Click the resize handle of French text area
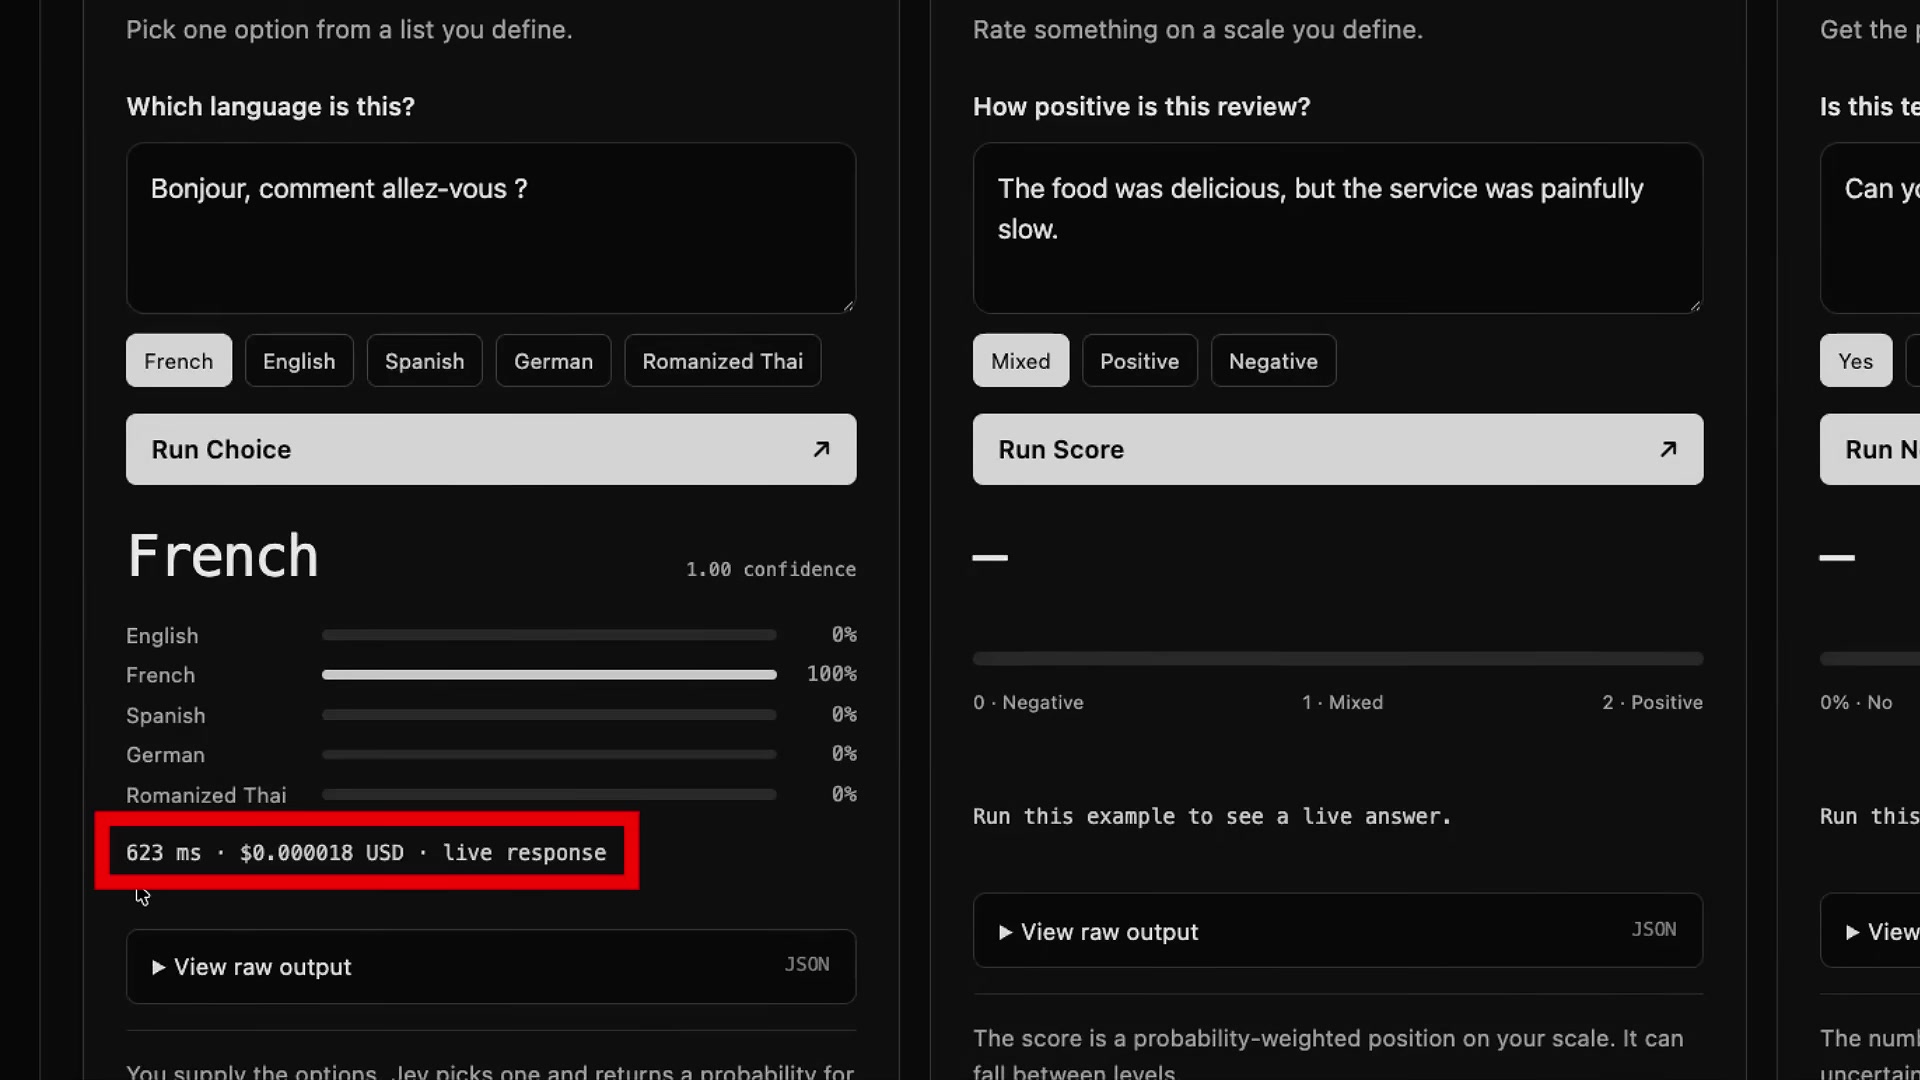This screenshot has width=1920, height=1080. click(x=848, y=305)
